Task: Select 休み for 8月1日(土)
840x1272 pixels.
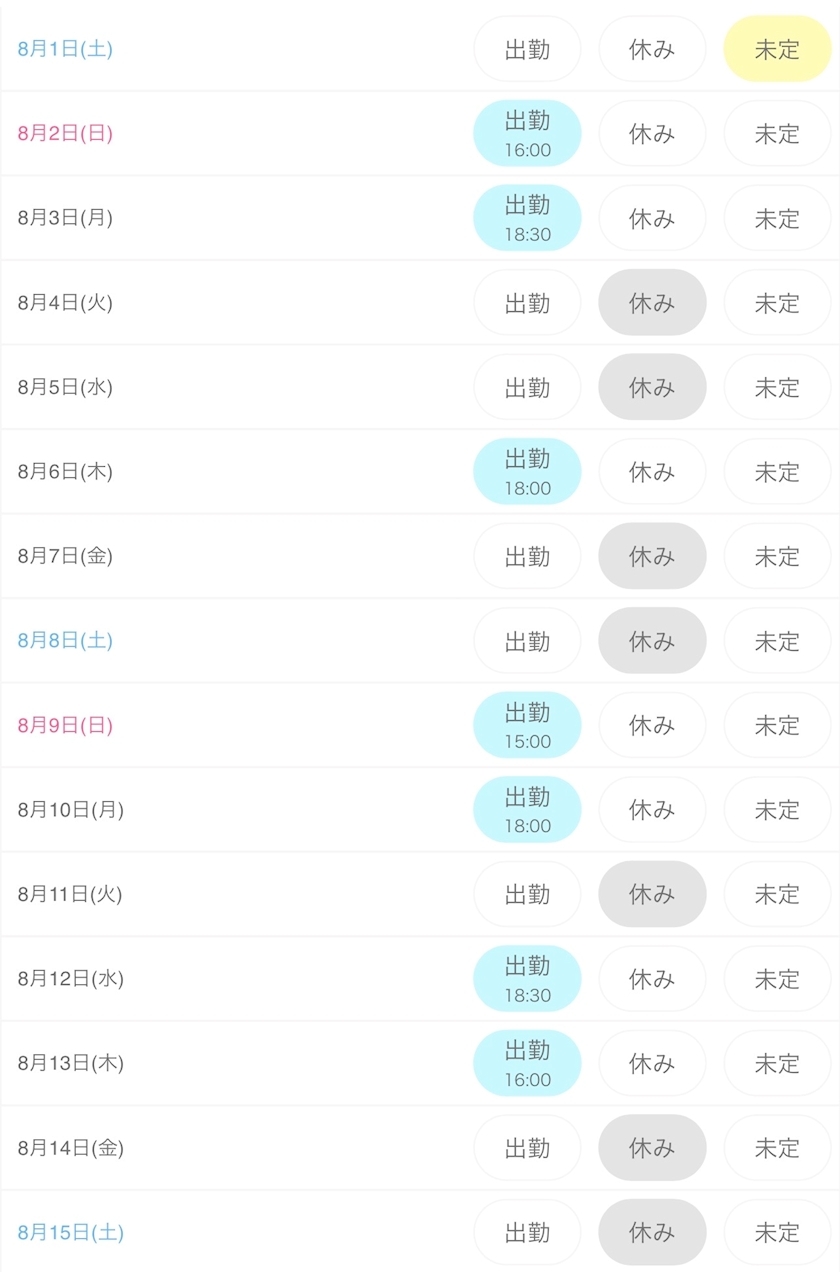Action: (652, 49)
